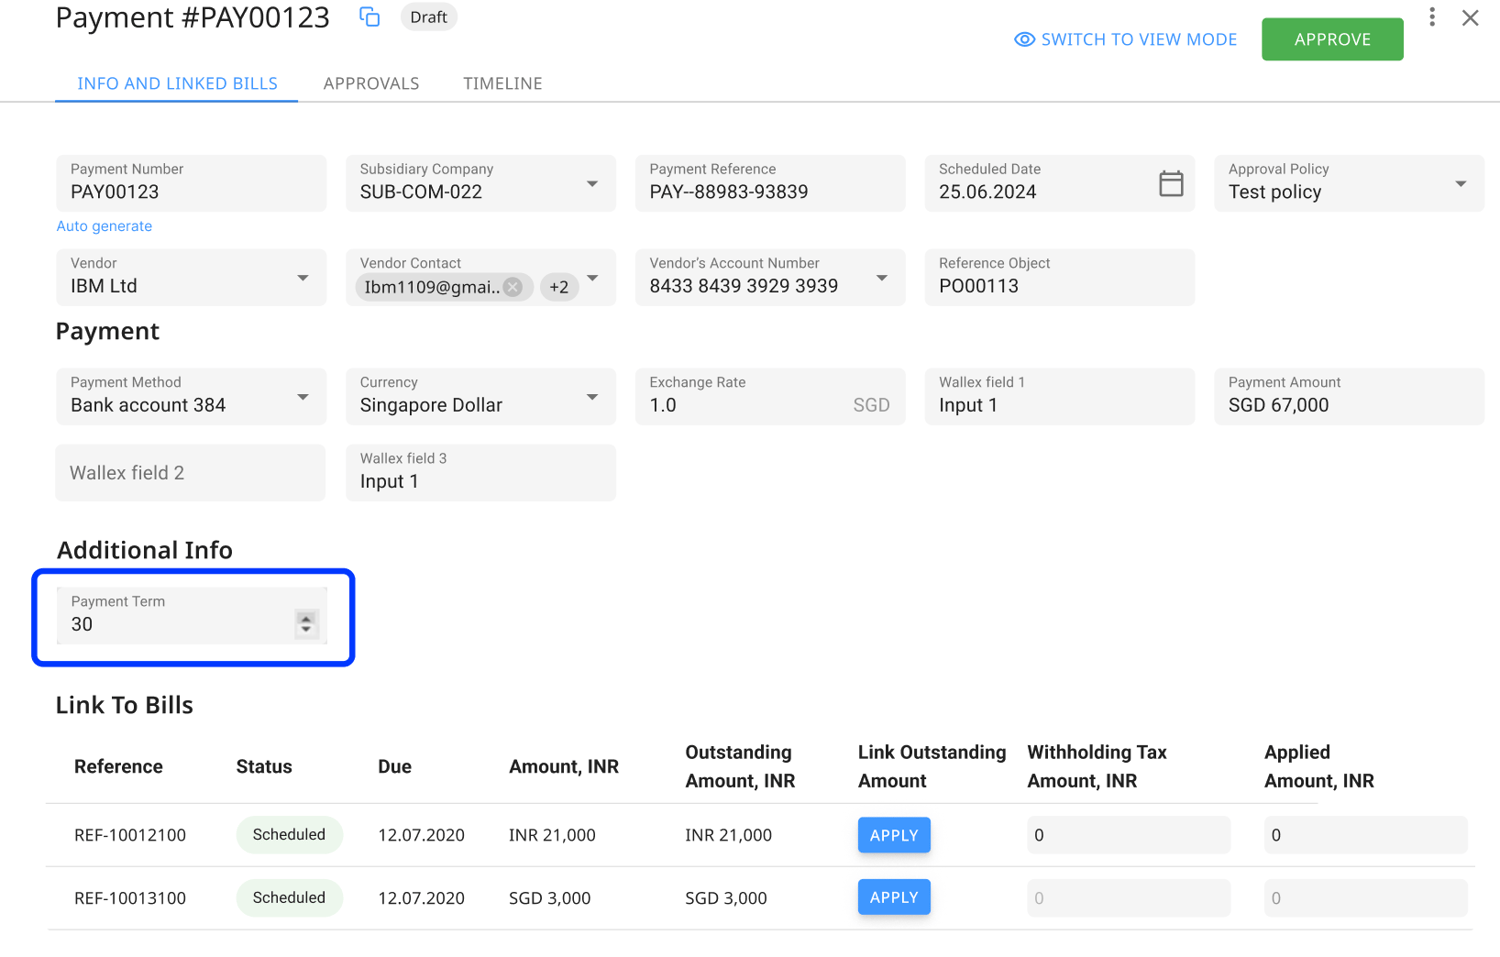Click Applied Amount field for REF-10013100
The image size is (1500, 957).
point(1366,898)
